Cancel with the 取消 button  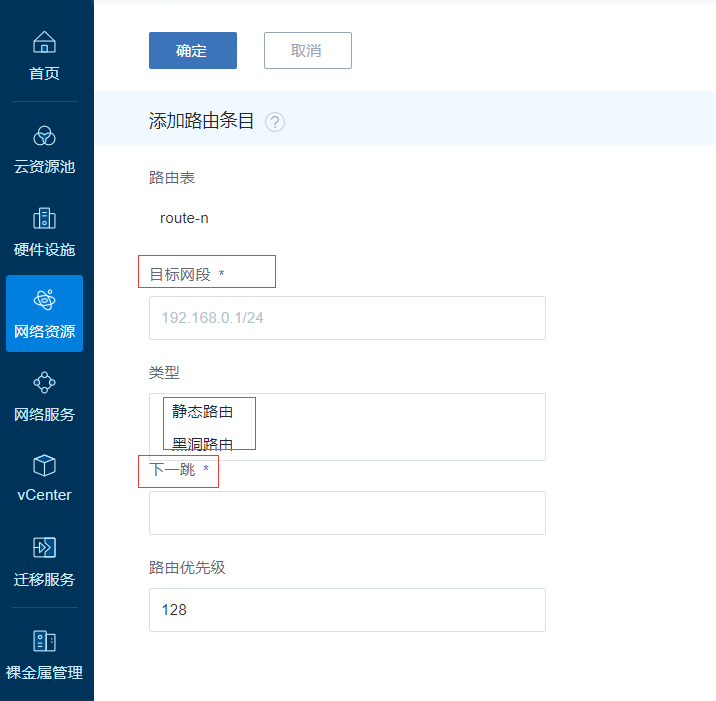point(308,50)
